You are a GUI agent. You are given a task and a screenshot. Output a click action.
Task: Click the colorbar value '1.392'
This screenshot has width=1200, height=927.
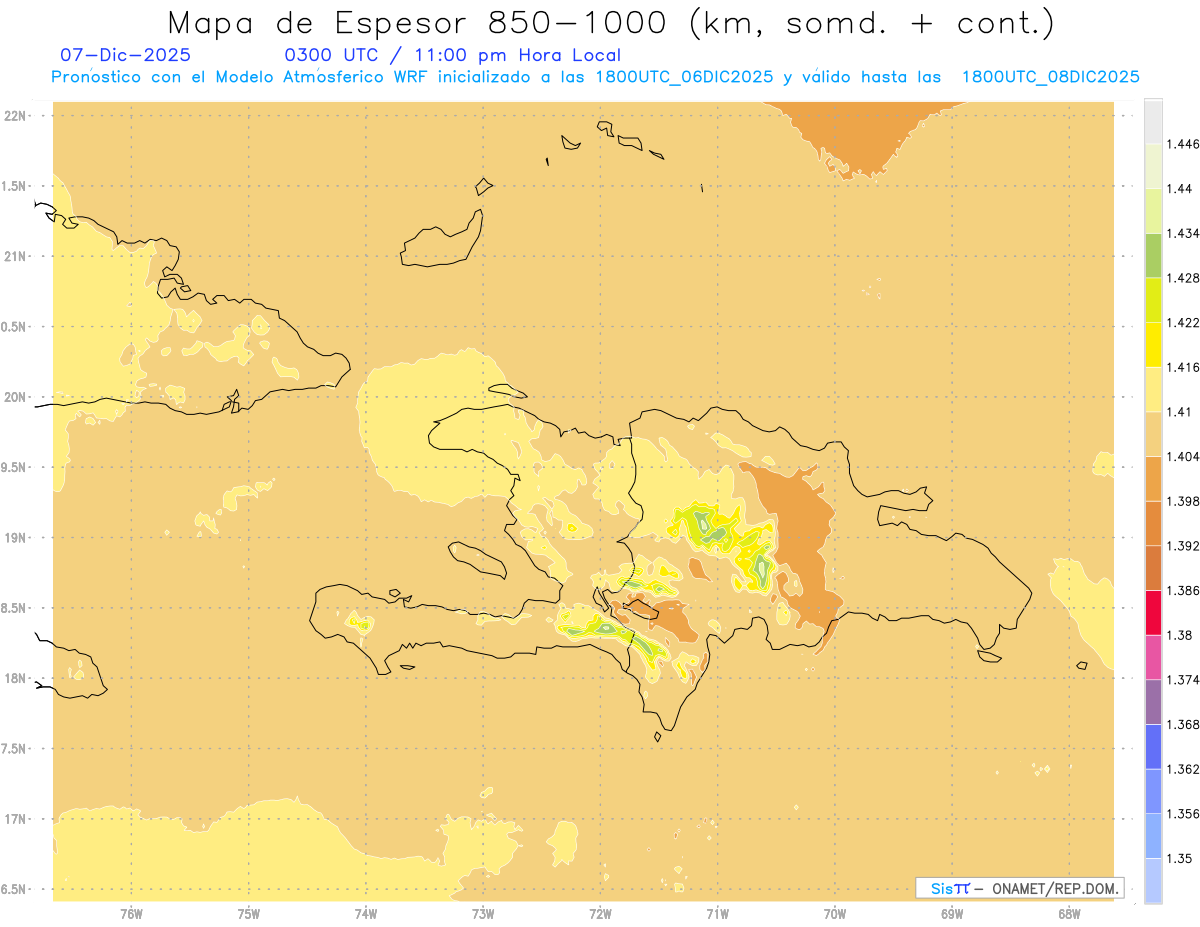(1182, 546)
